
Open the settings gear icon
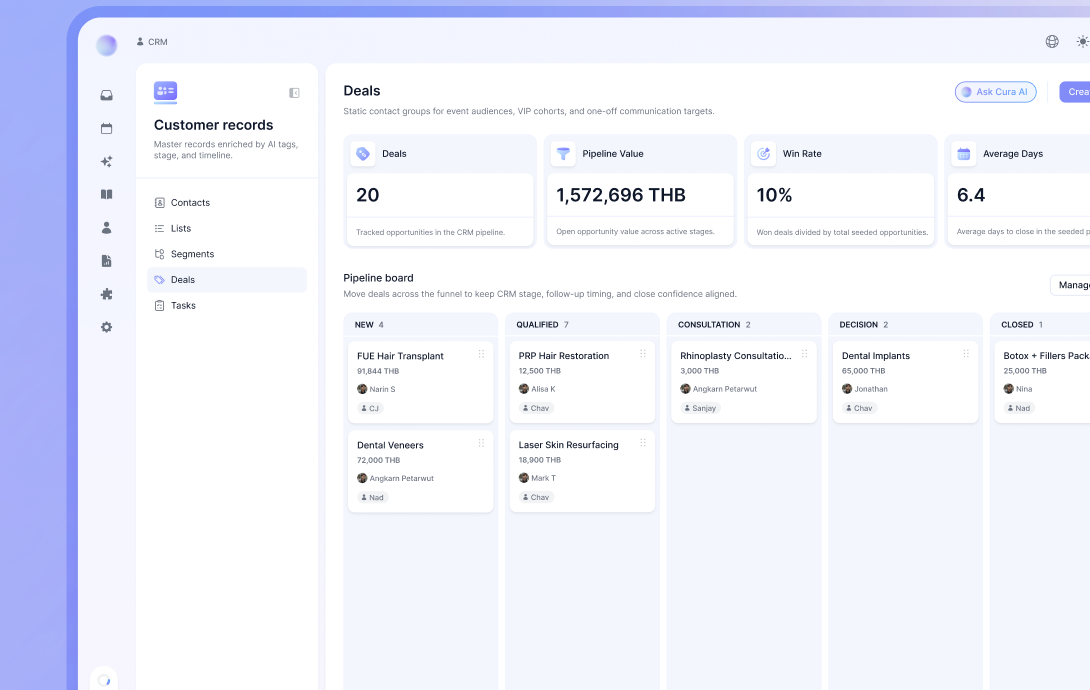point(106,327)
